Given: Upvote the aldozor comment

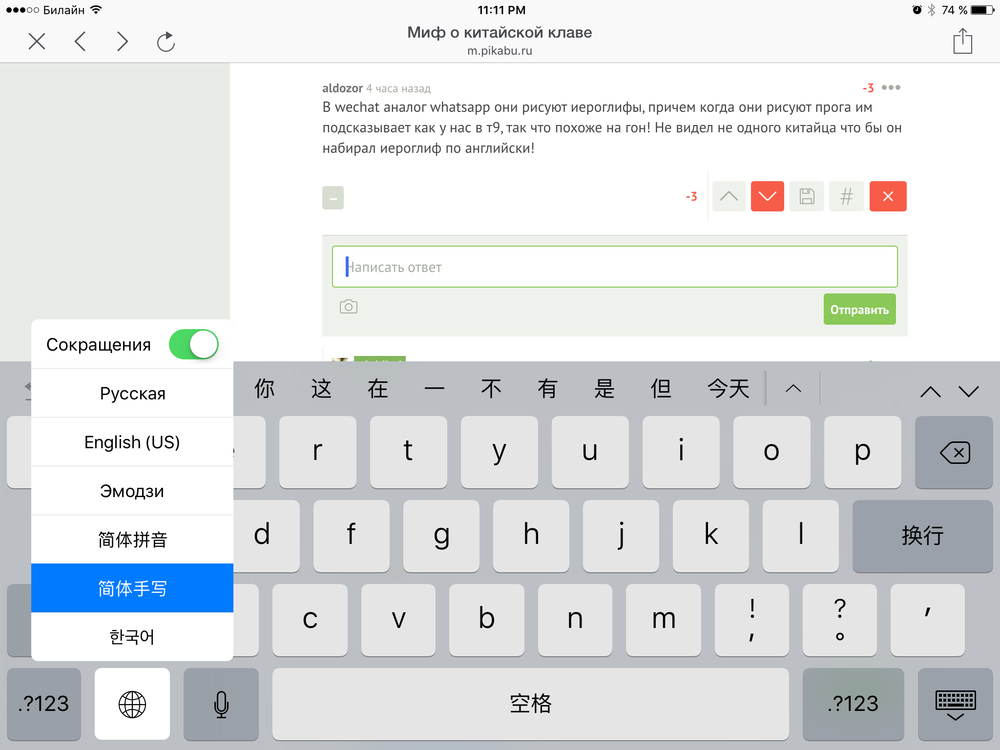Looking at the screenshot, I should coord(729,197).
